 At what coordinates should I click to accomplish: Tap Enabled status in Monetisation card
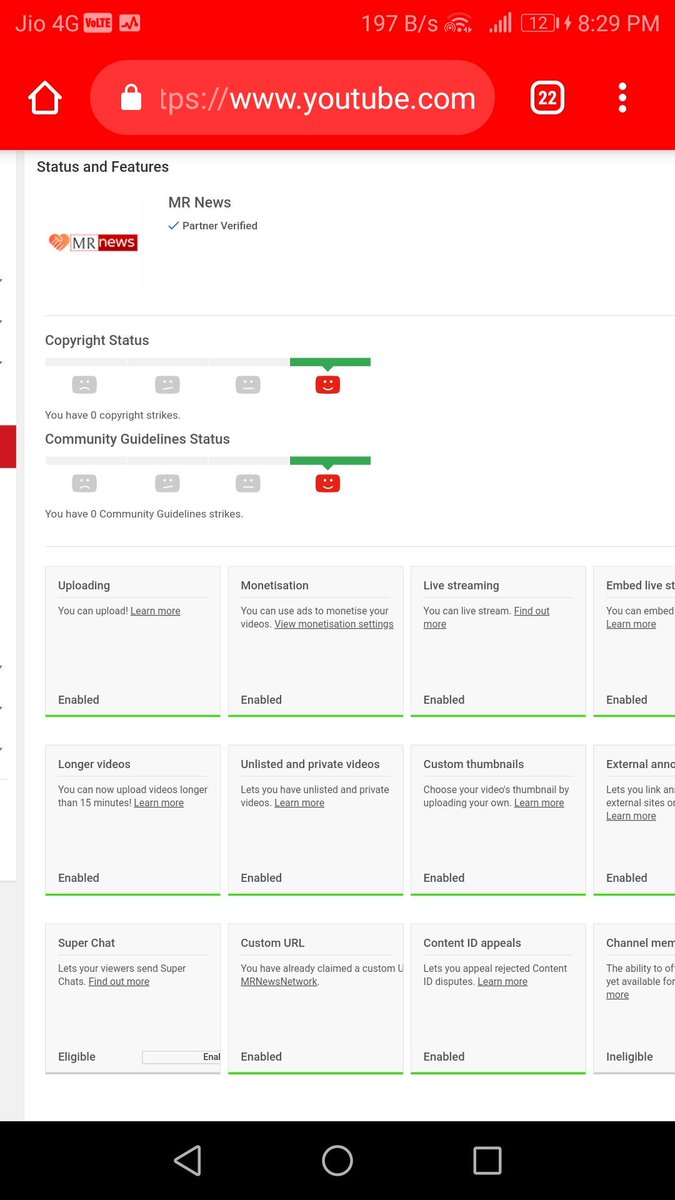tap(261, 700)
